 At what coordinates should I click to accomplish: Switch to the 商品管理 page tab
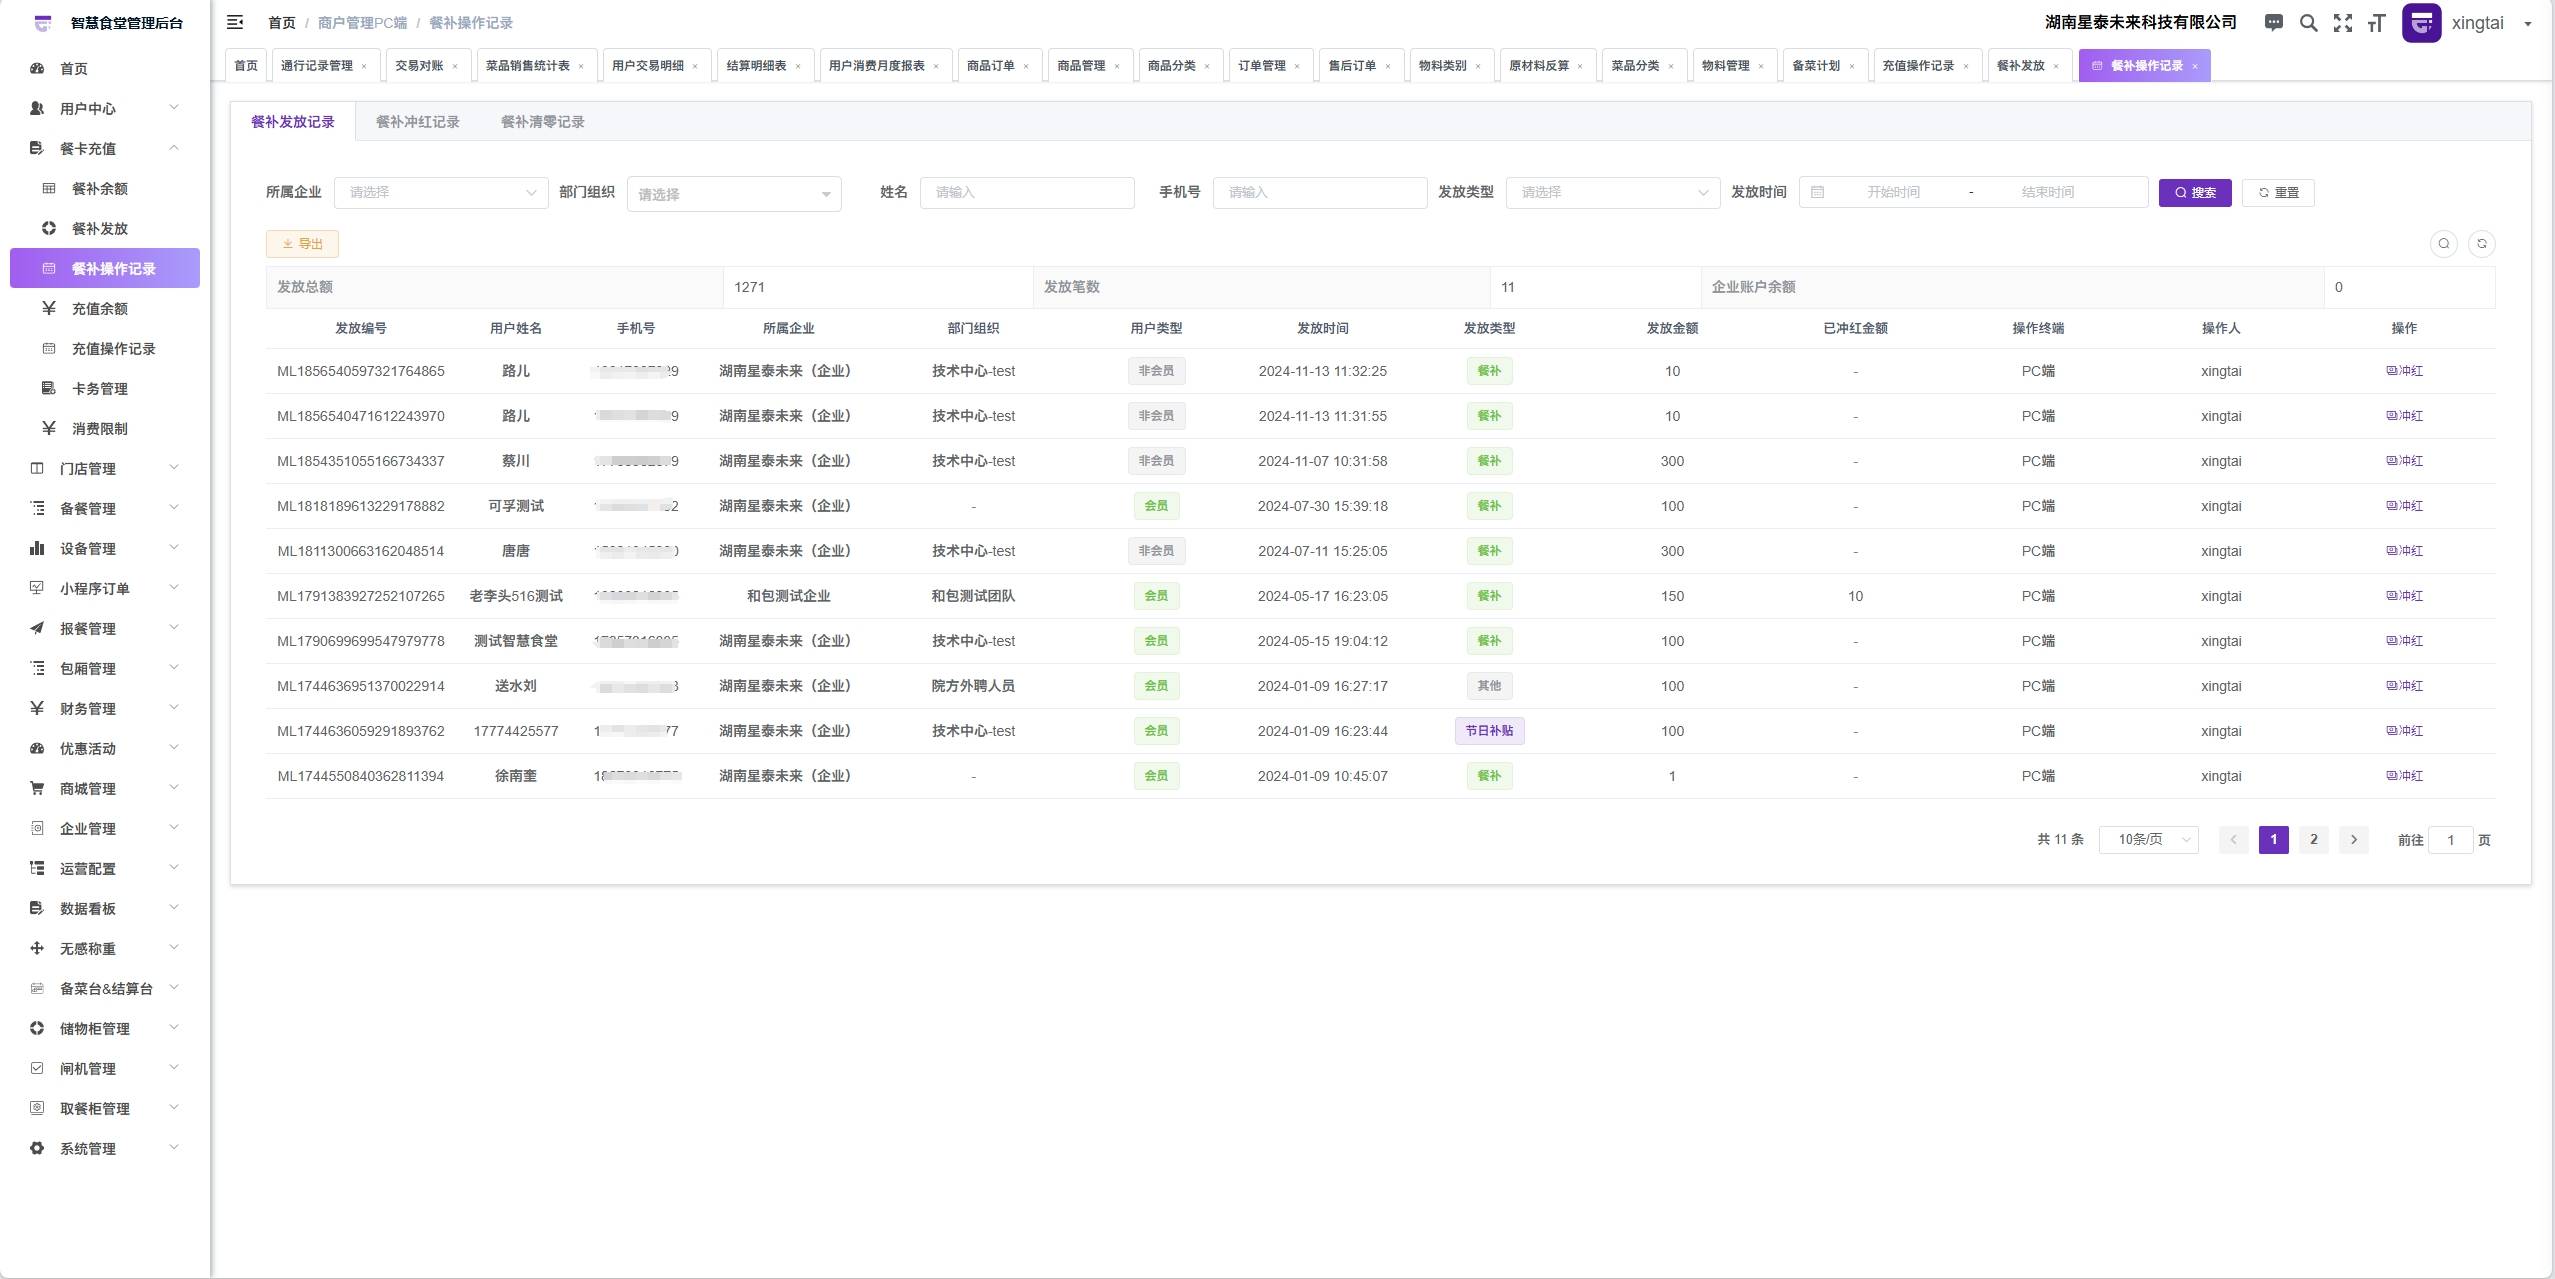tap(1082, 66)
